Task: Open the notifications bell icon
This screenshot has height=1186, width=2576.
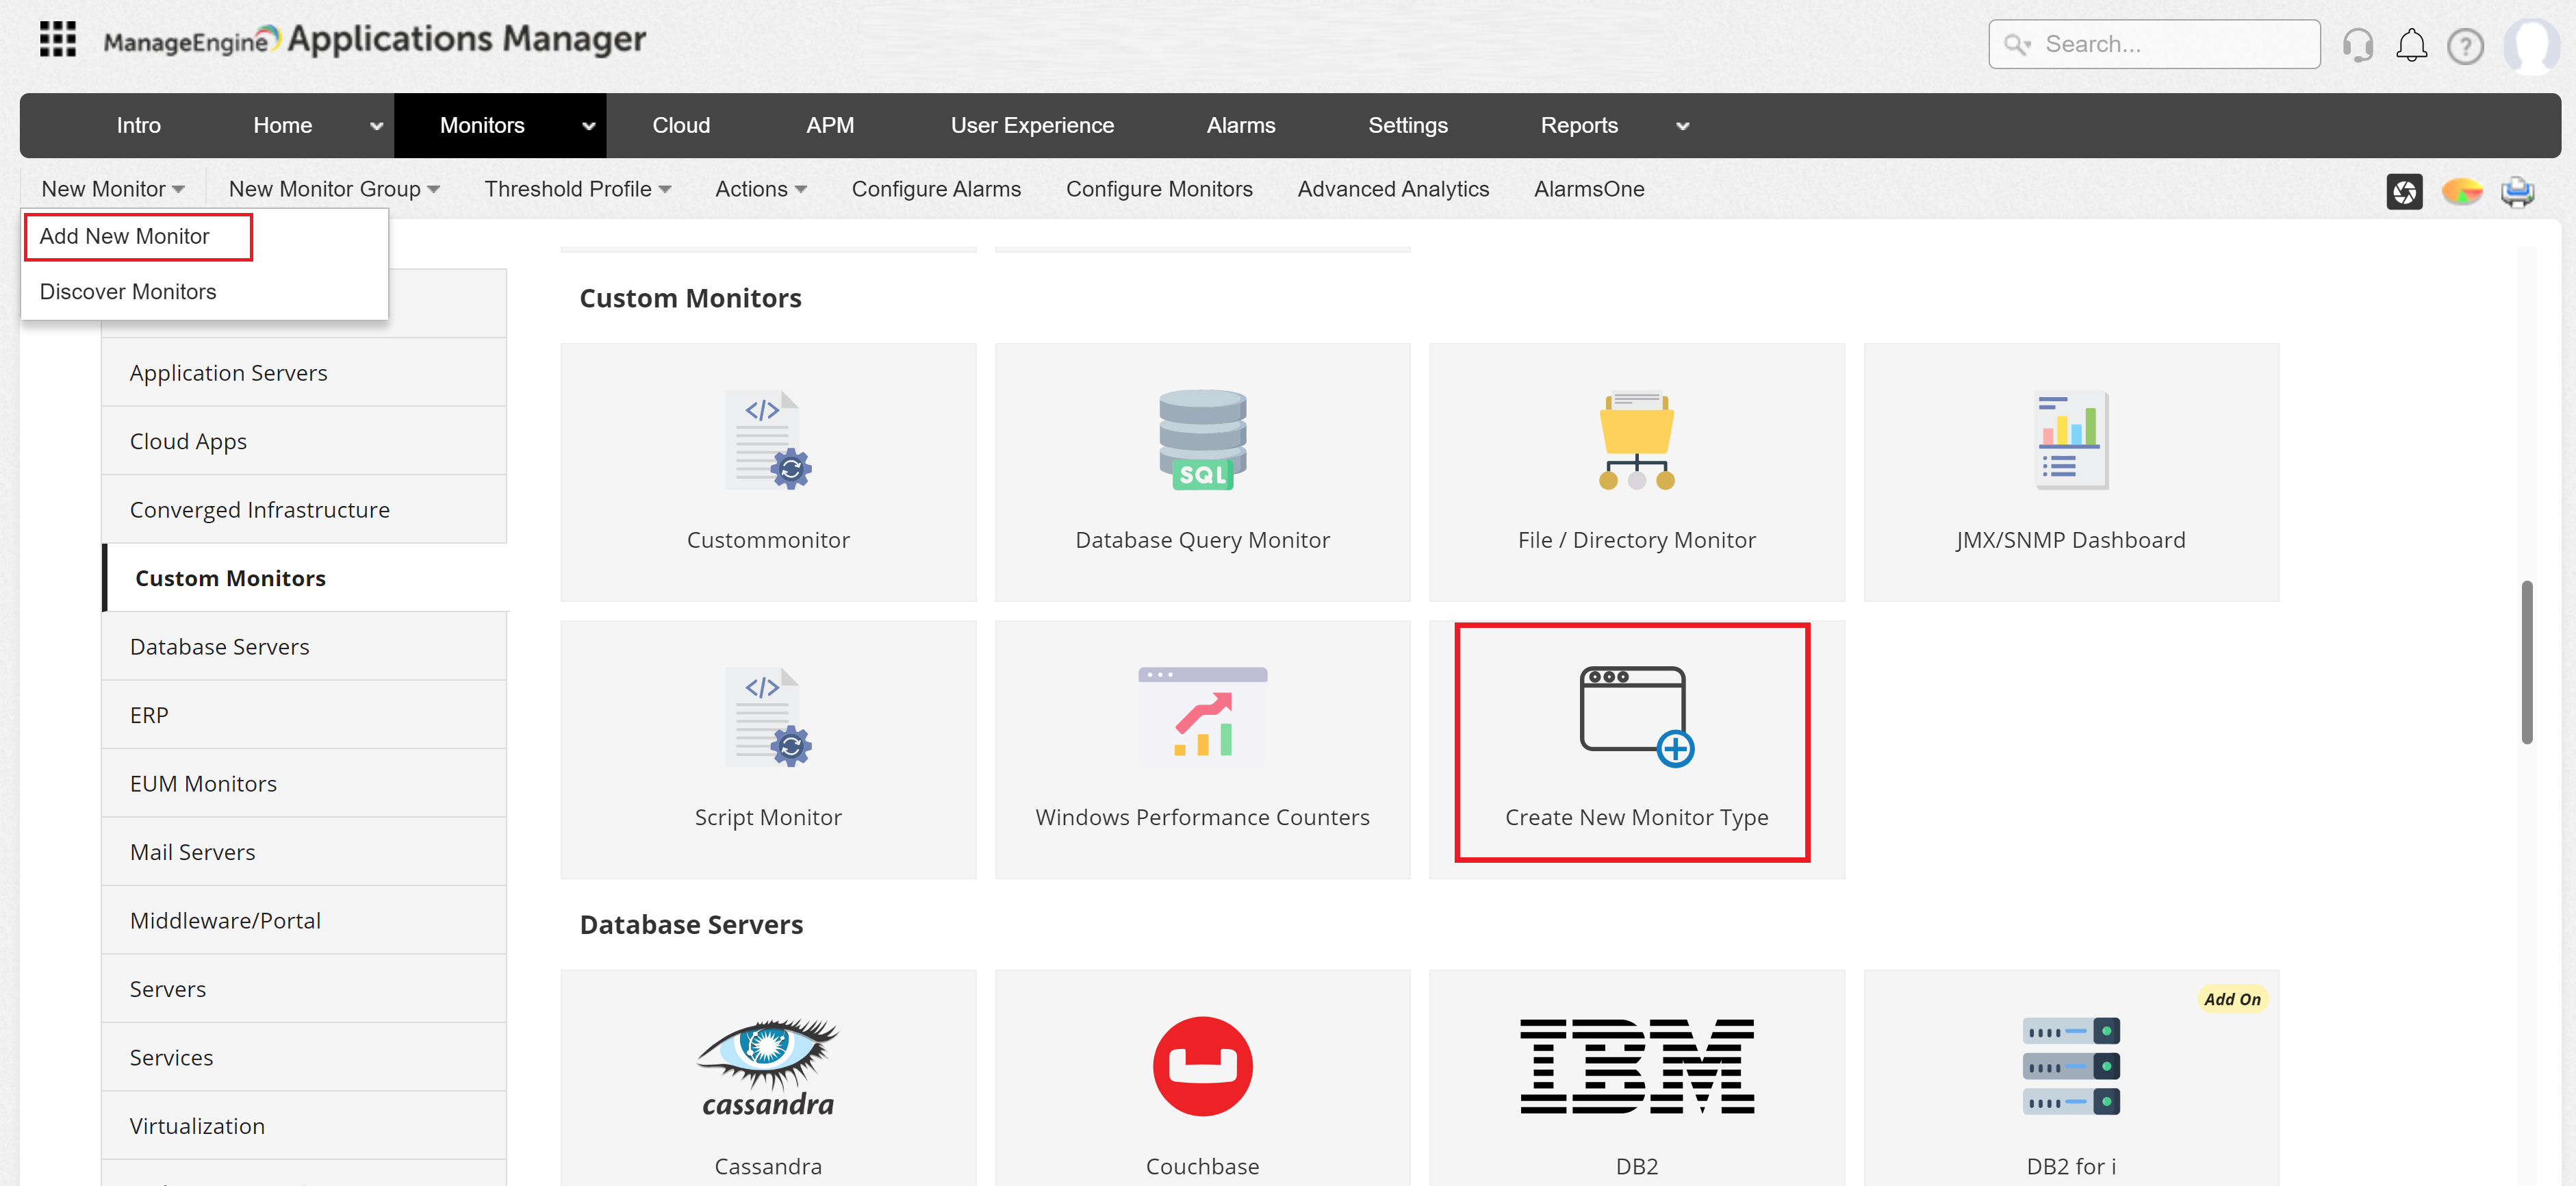Action: pyautogui.click(x=2411, y=45)
